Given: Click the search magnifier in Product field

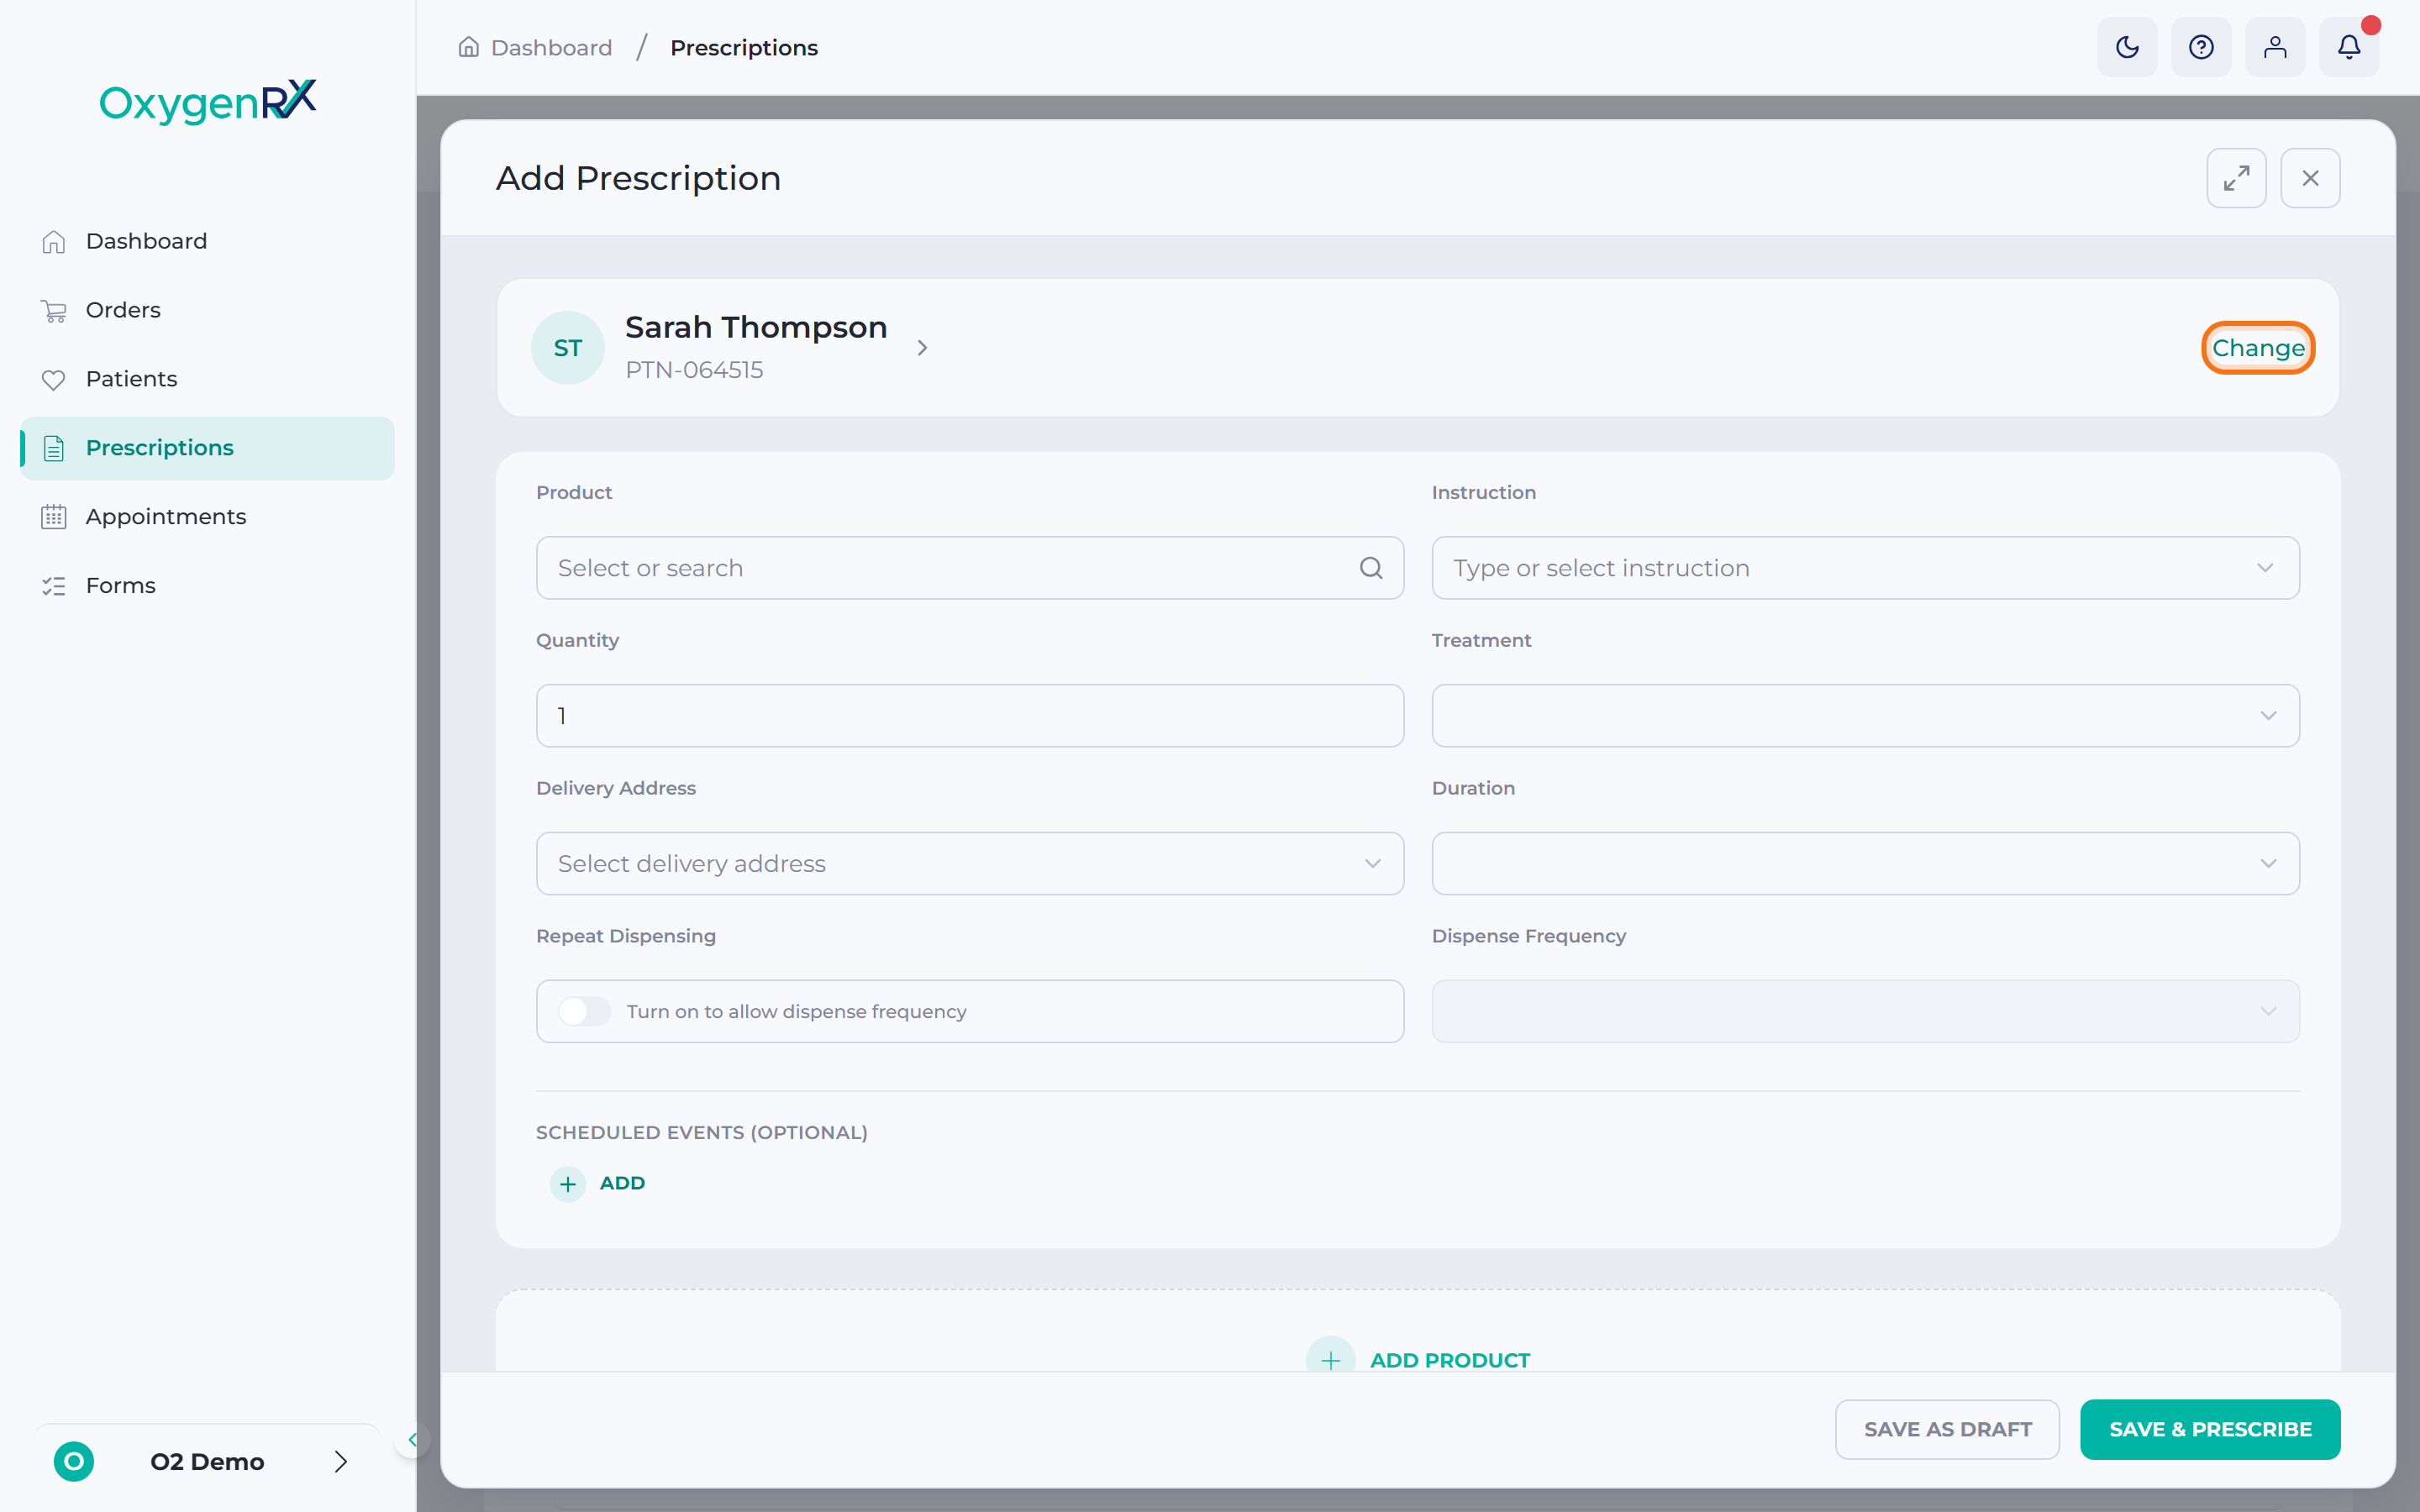Looking at the screenshot, I should click(x=1371, y=568).
